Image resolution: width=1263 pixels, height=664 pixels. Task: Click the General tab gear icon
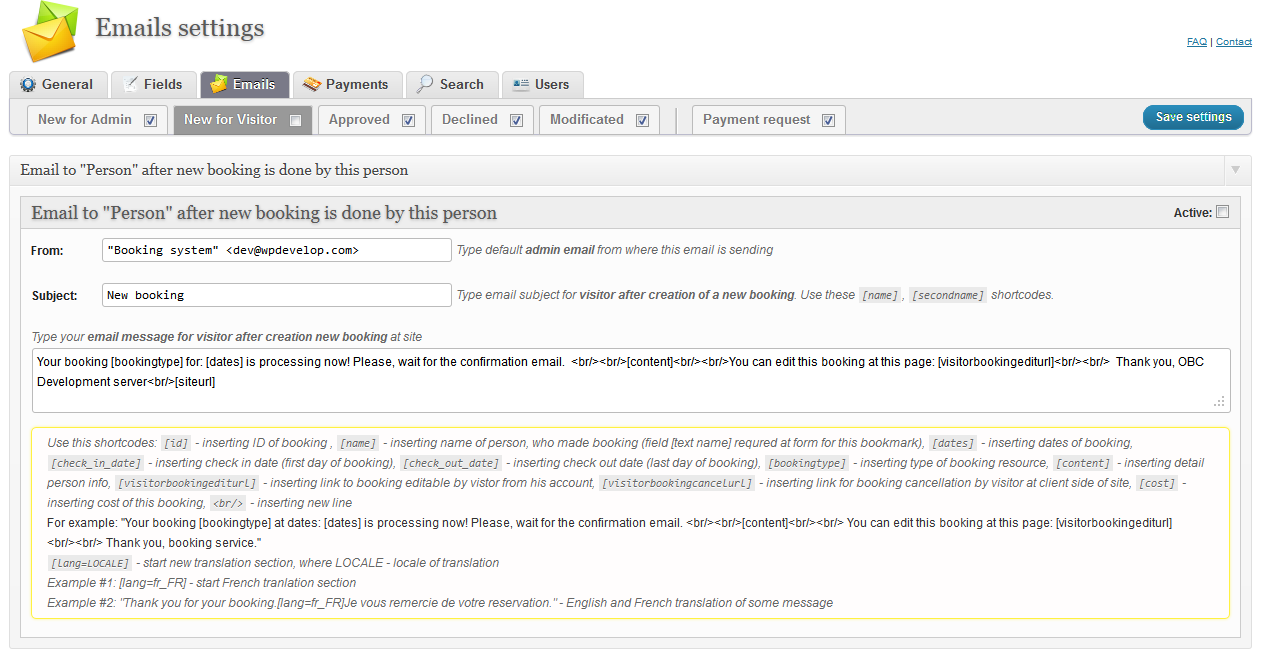(28, 85)
